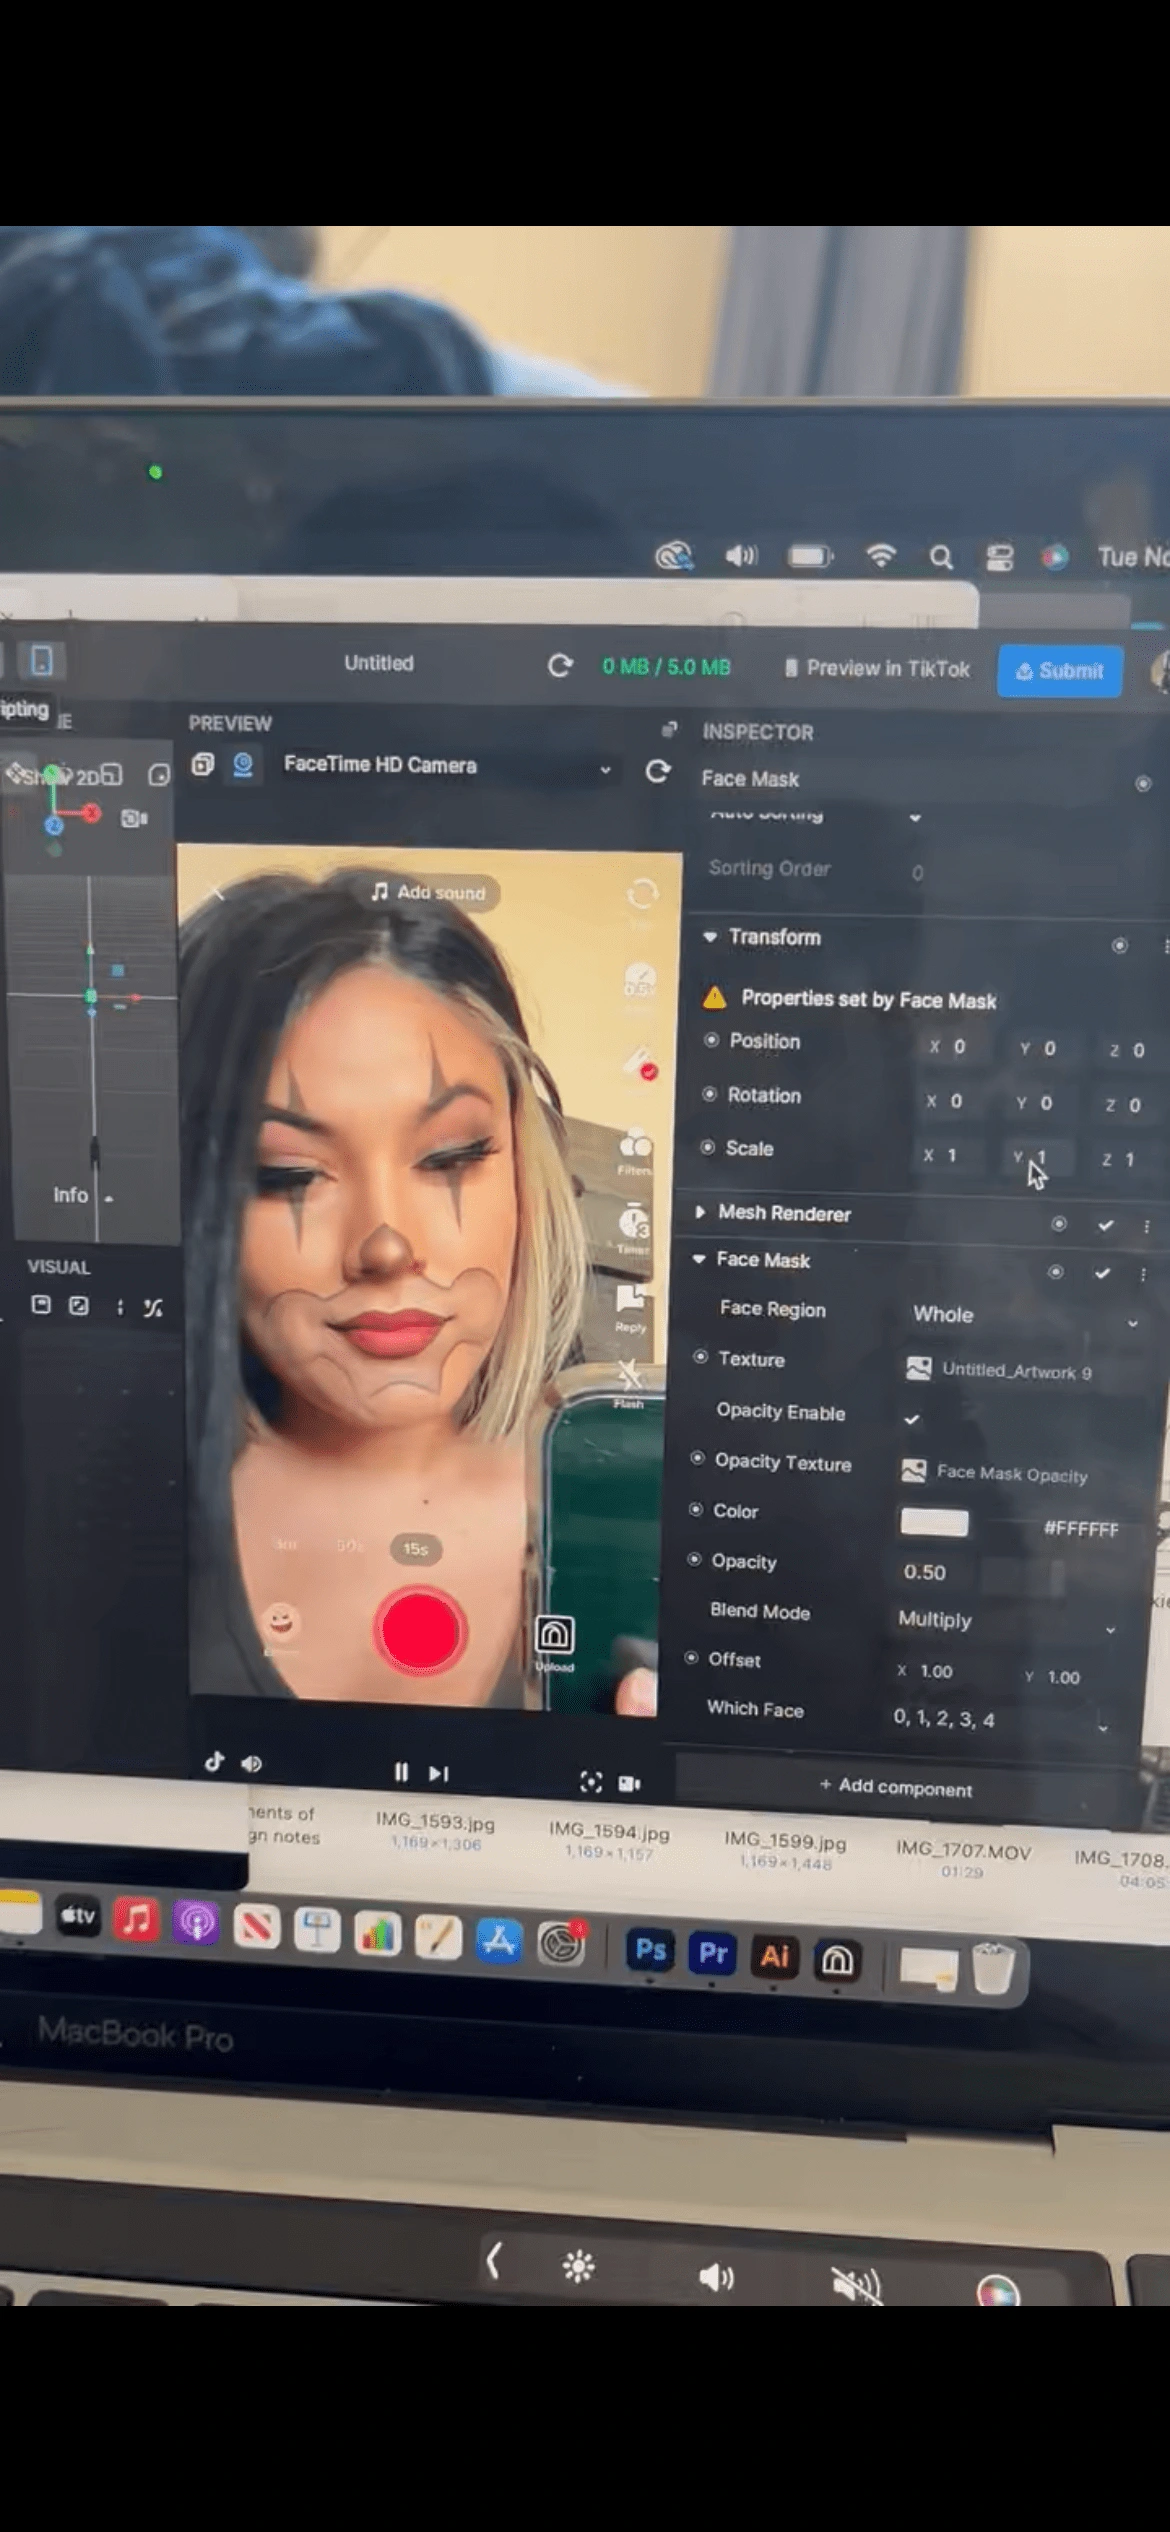Screen dimensions: 1170x2532
Task: Open Photoshop from the Dock
Action: click(650, 1950)
